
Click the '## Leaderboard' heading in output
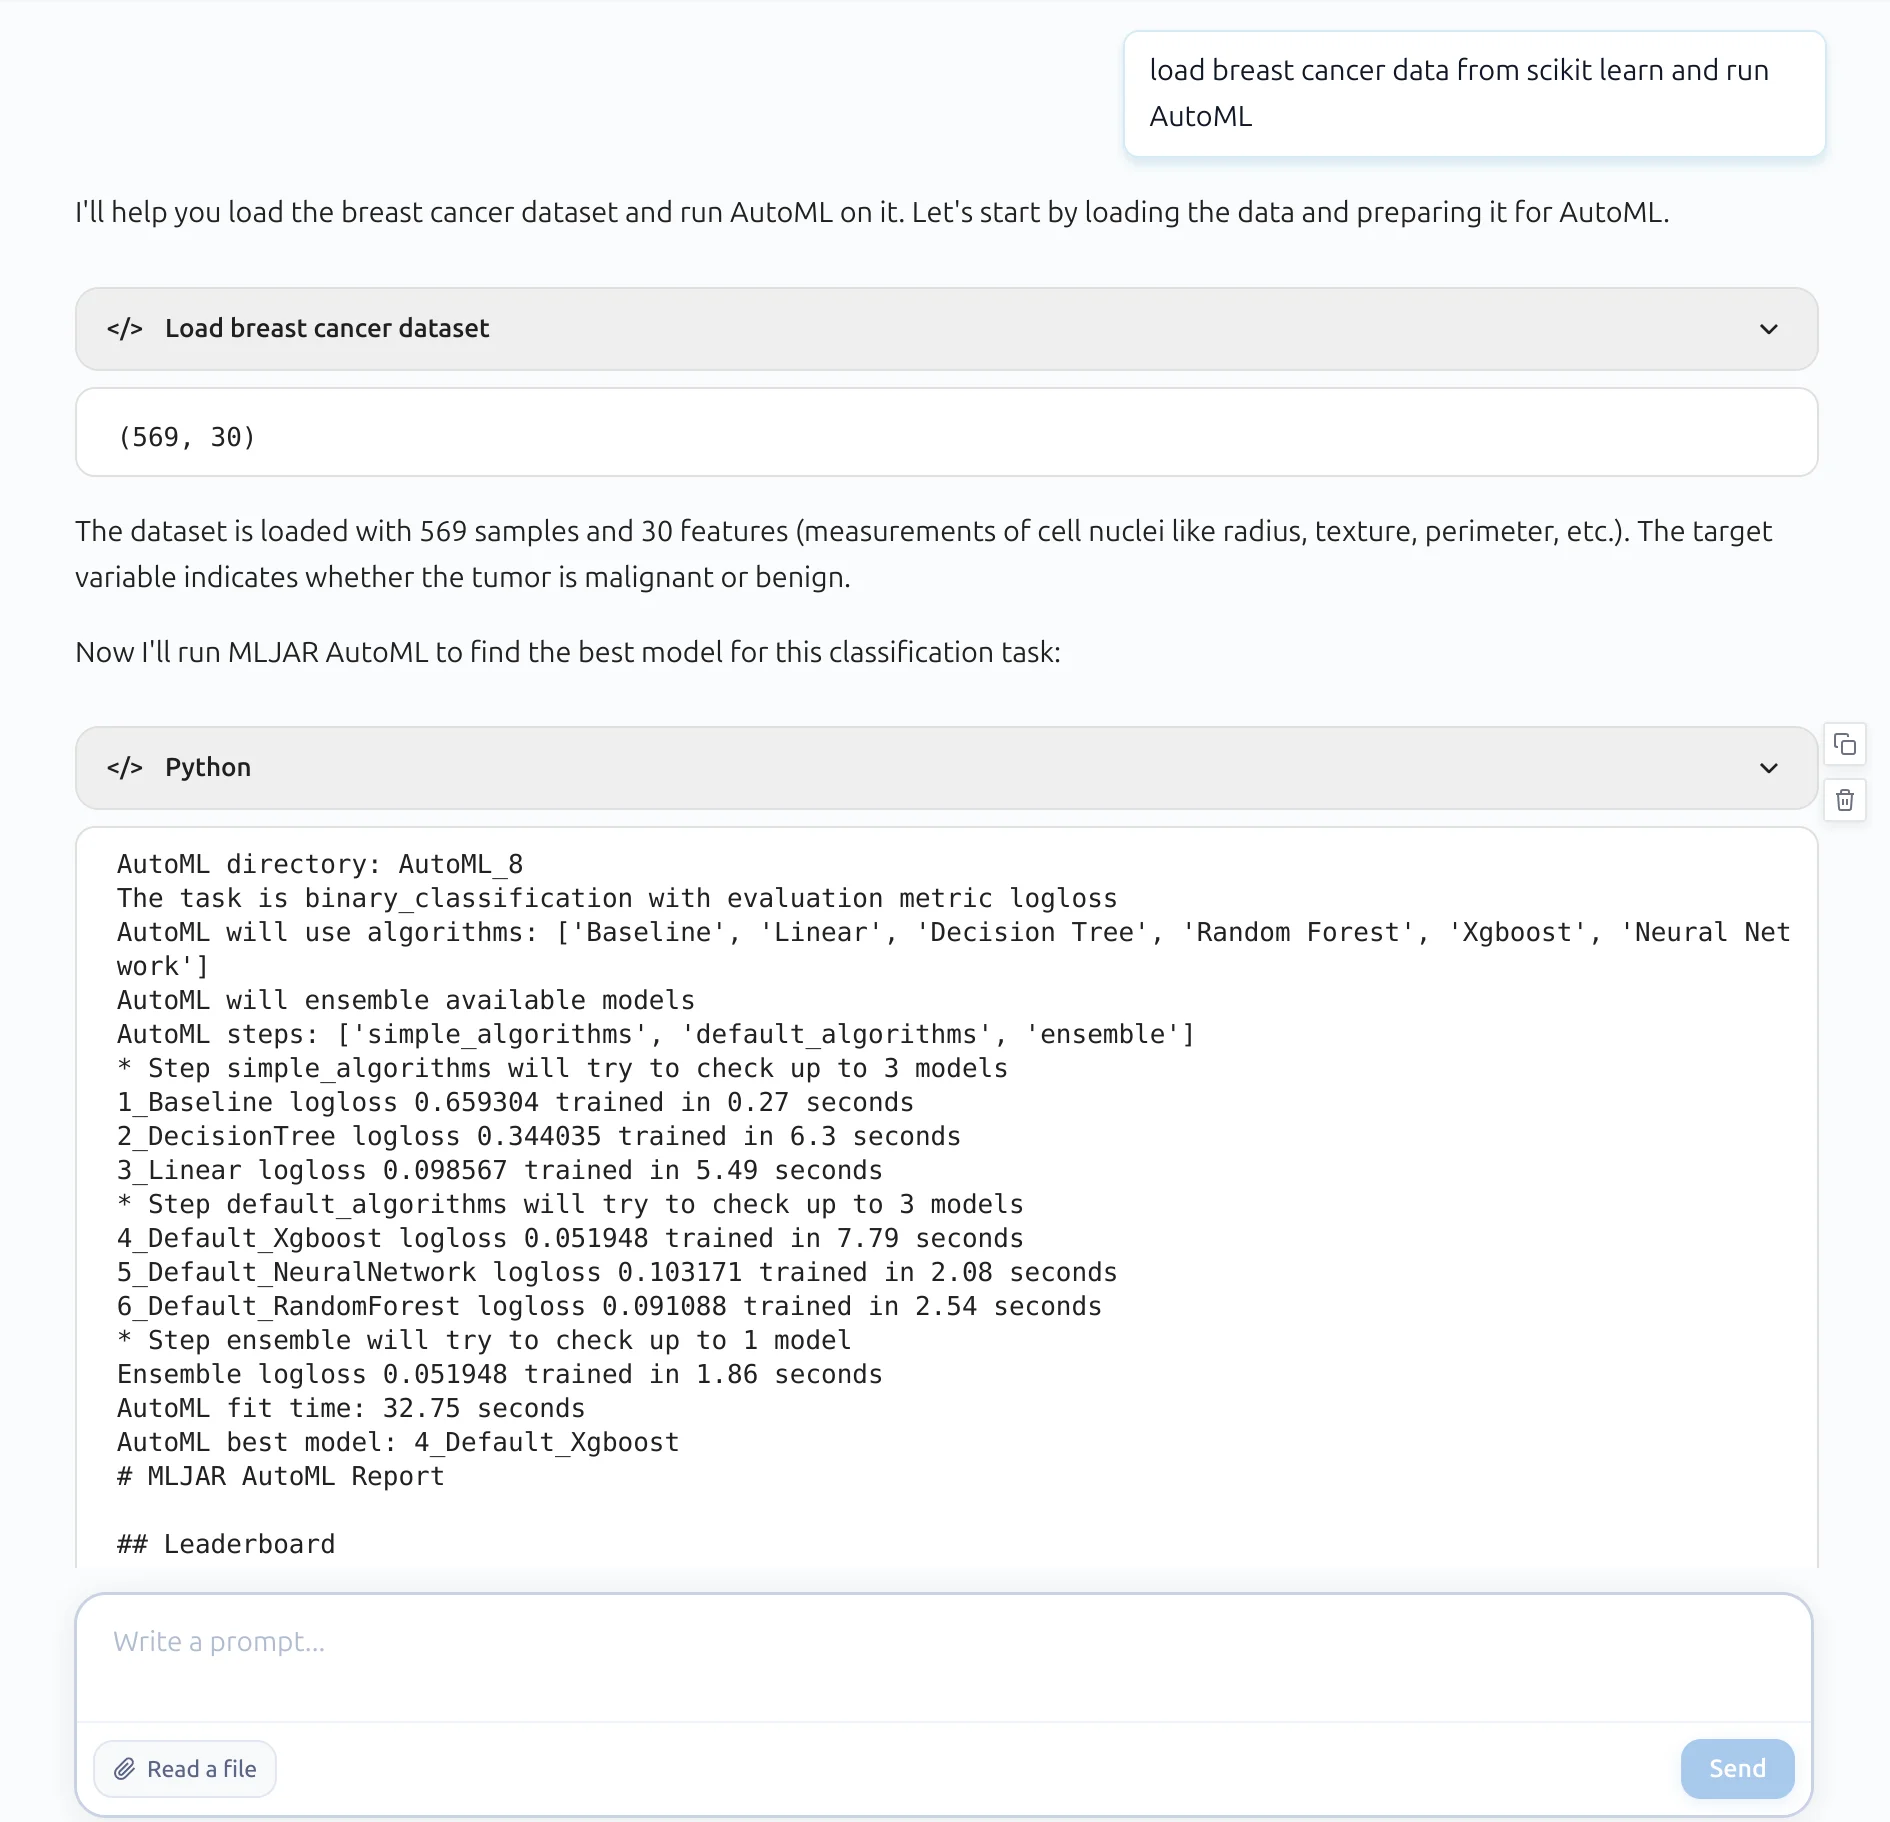coord(226,1544)
